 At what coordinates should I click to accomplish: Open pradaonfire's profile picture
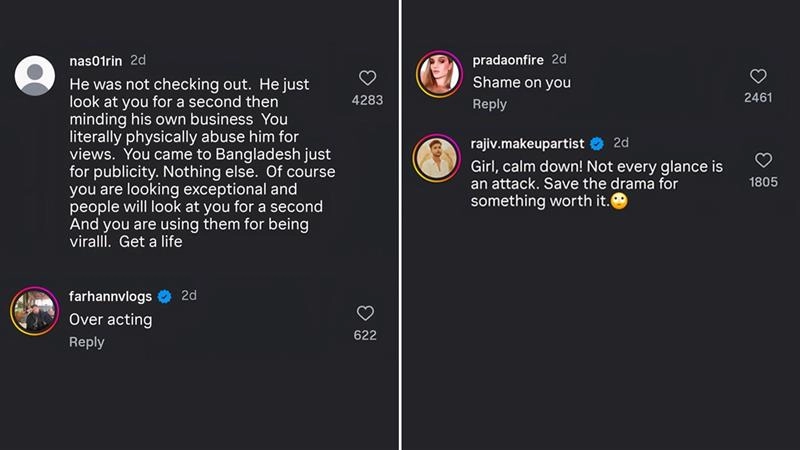[x=439, y=74]
